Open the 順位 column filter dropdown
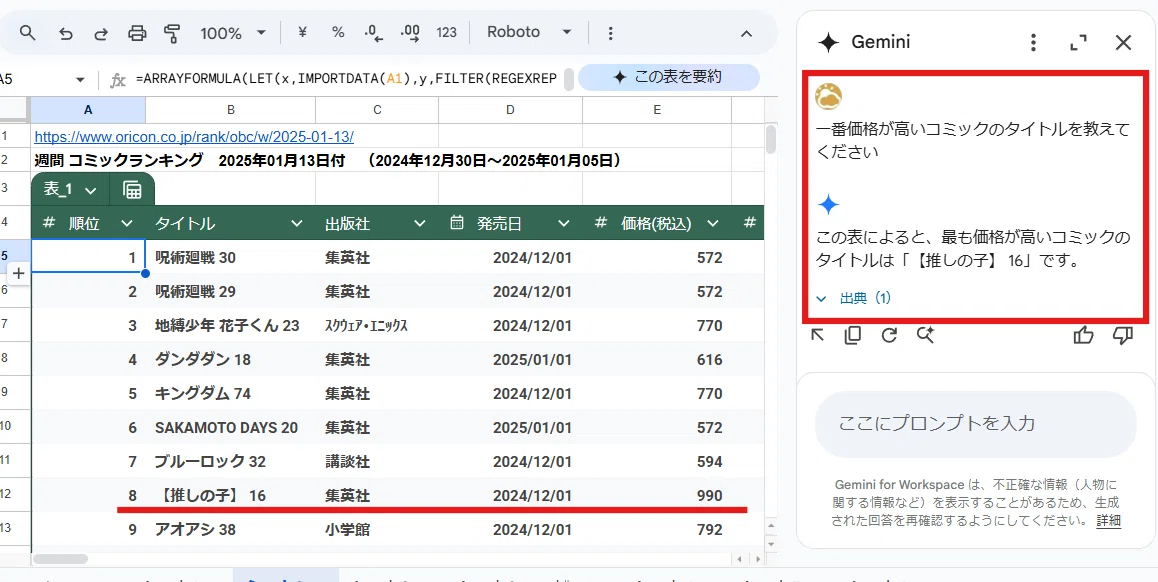 point(126,223)
